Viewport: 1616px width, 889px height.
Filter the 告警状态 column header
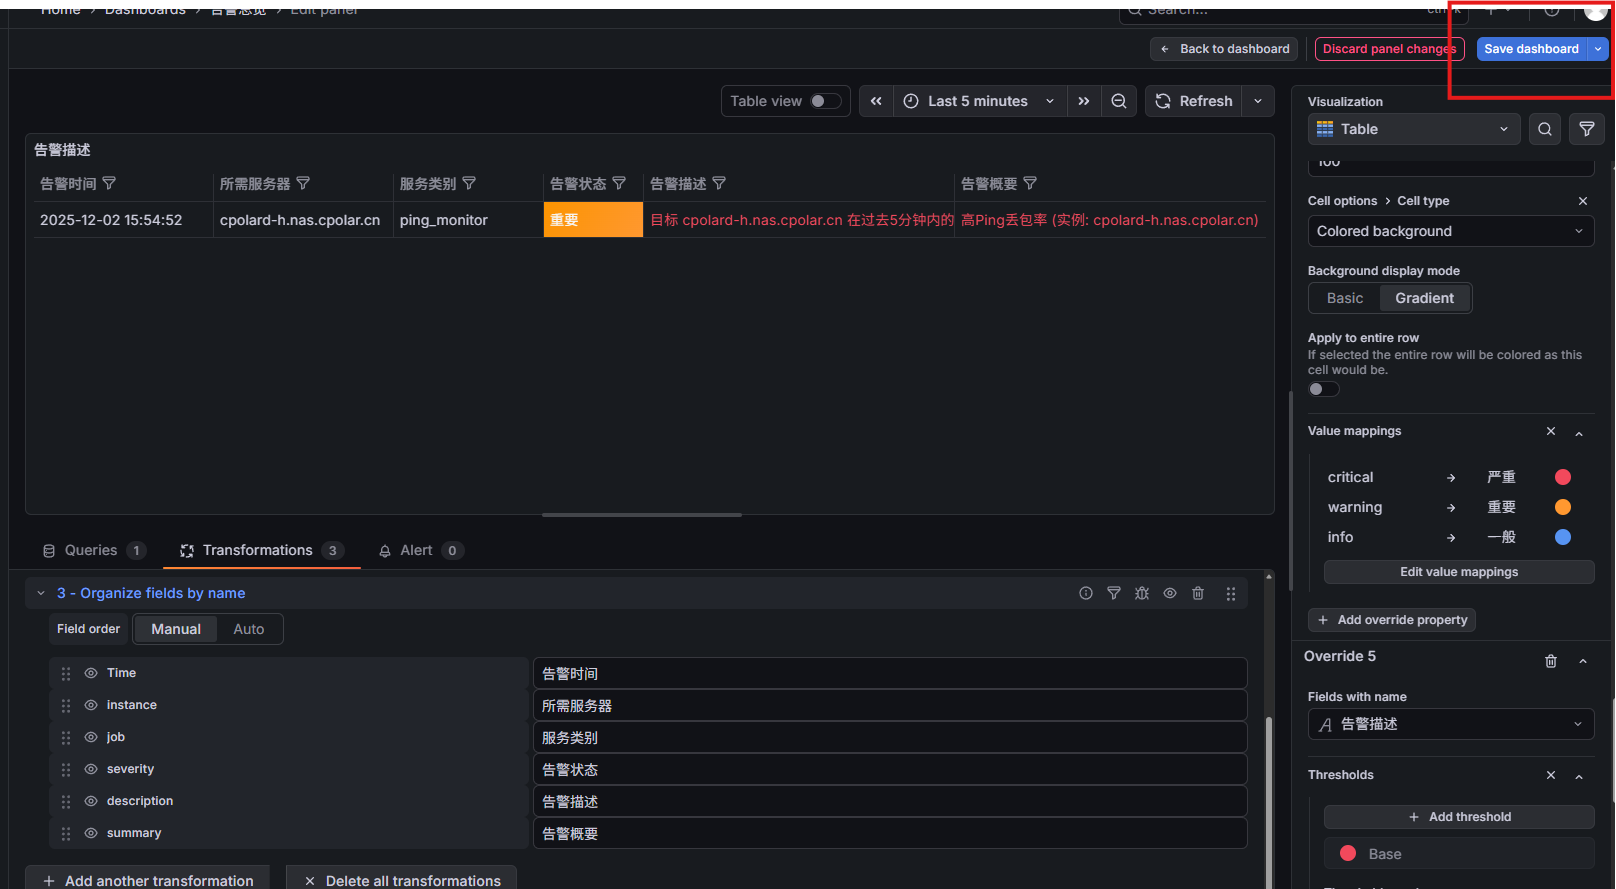(619, 183)
